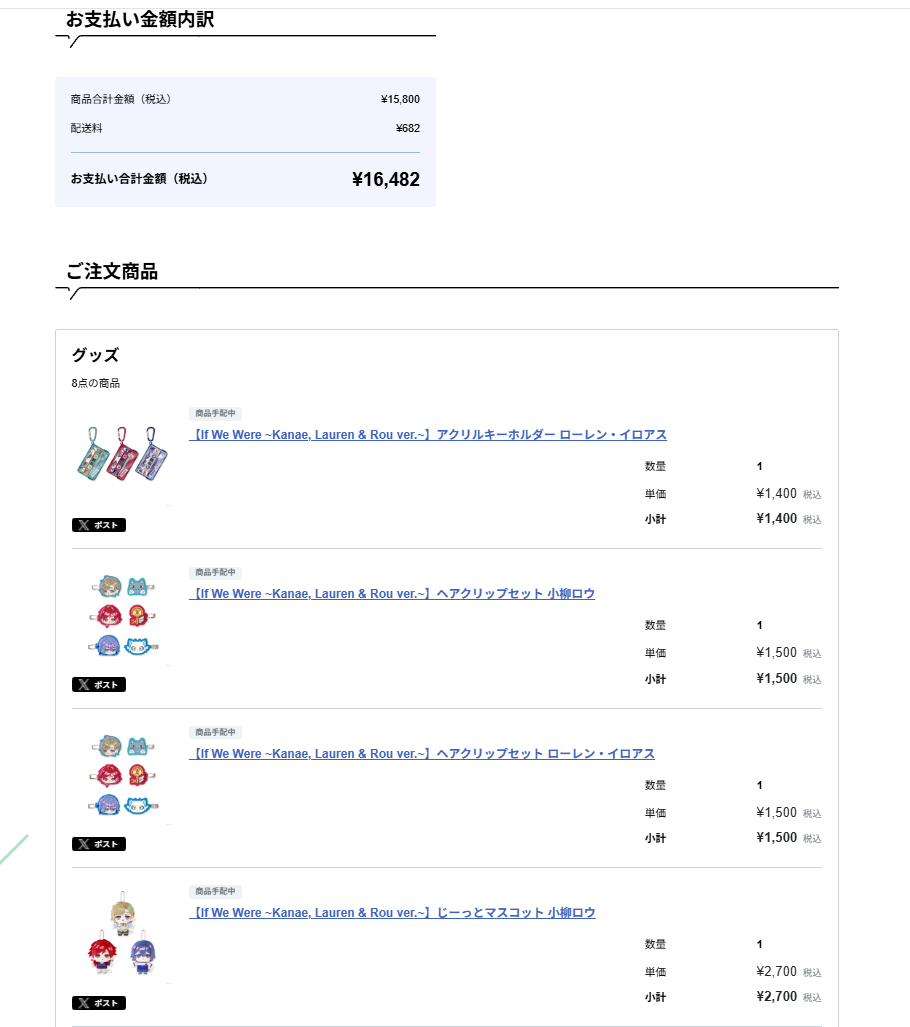
Task: Click 商品手配中 status badge on the mascot item
Action: 215,891
